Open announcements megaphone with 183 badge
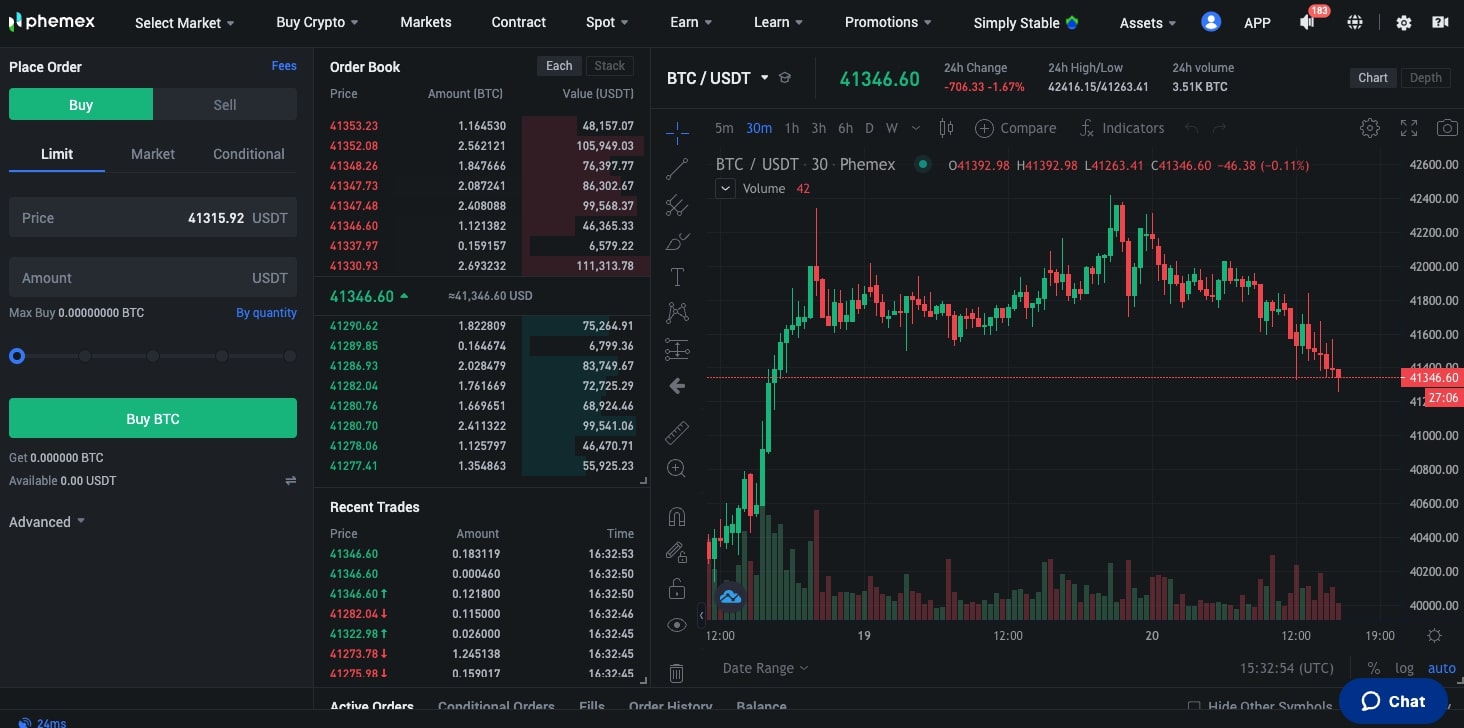 [x=1309, y=21]
